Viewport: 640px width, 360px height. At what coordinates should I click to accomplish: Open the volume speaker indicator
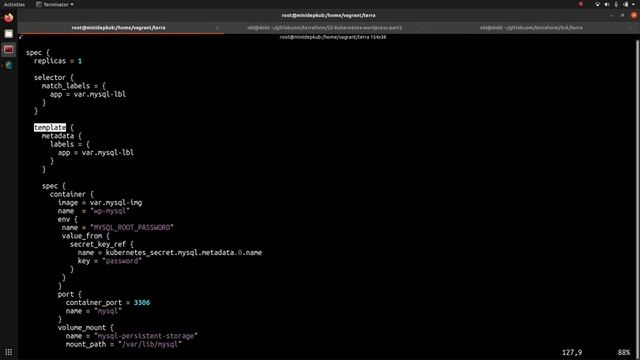(x=607, y=4)
